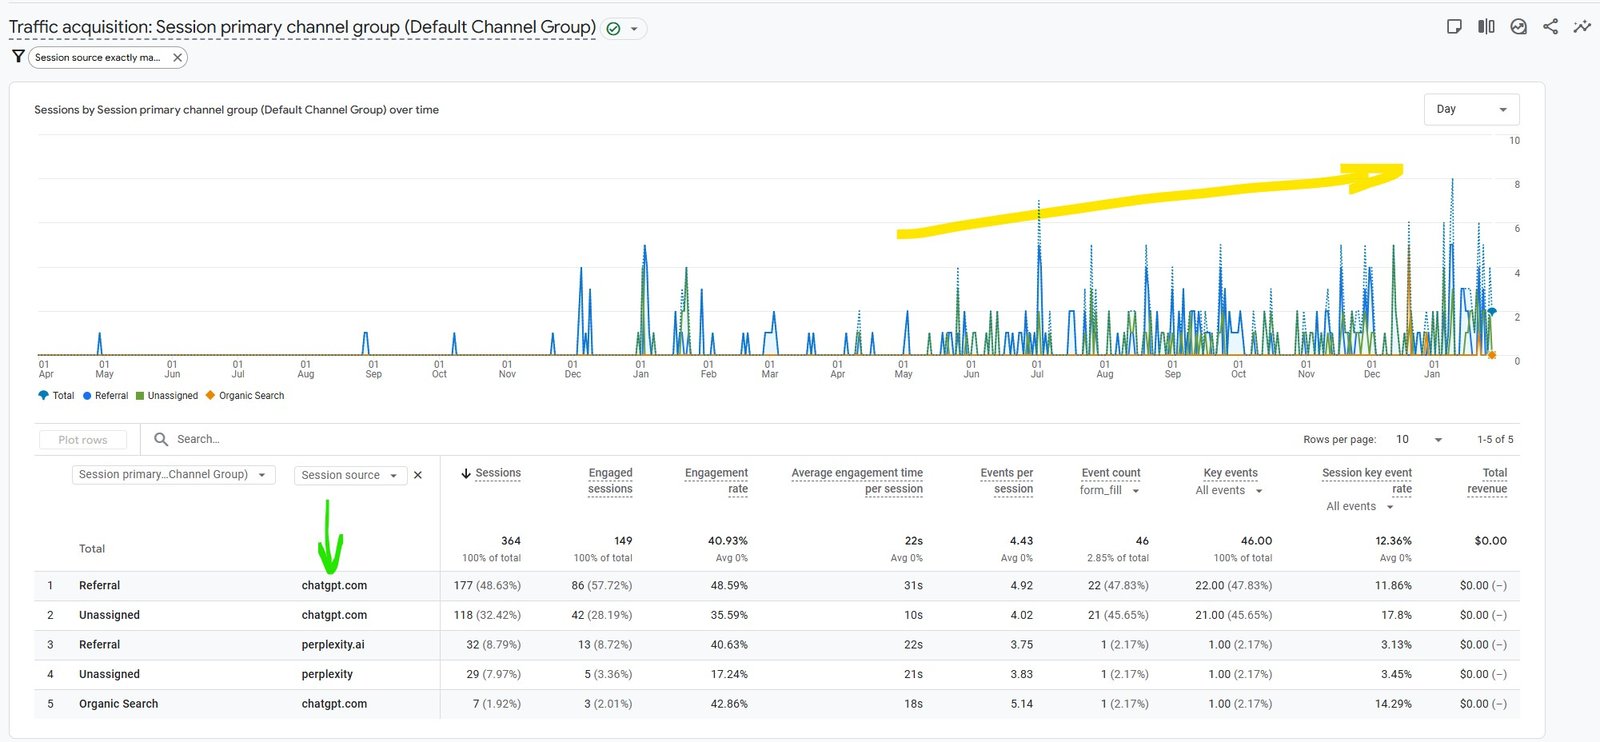1600x742 pixels.
Task: Click the Plot rows button
Action: 83,440
